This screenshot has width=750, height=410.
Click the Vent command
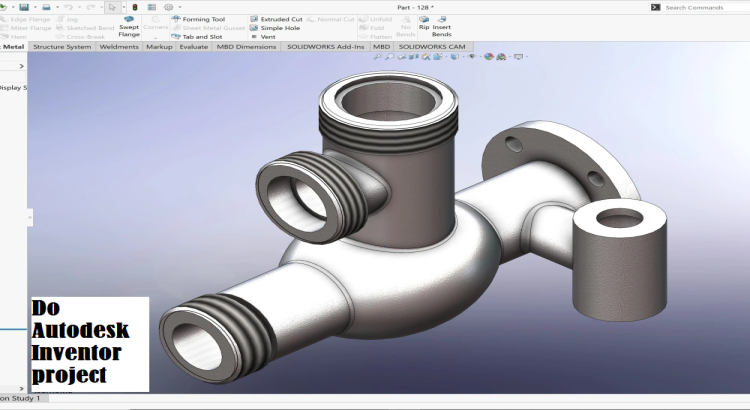tap(263, 36)
